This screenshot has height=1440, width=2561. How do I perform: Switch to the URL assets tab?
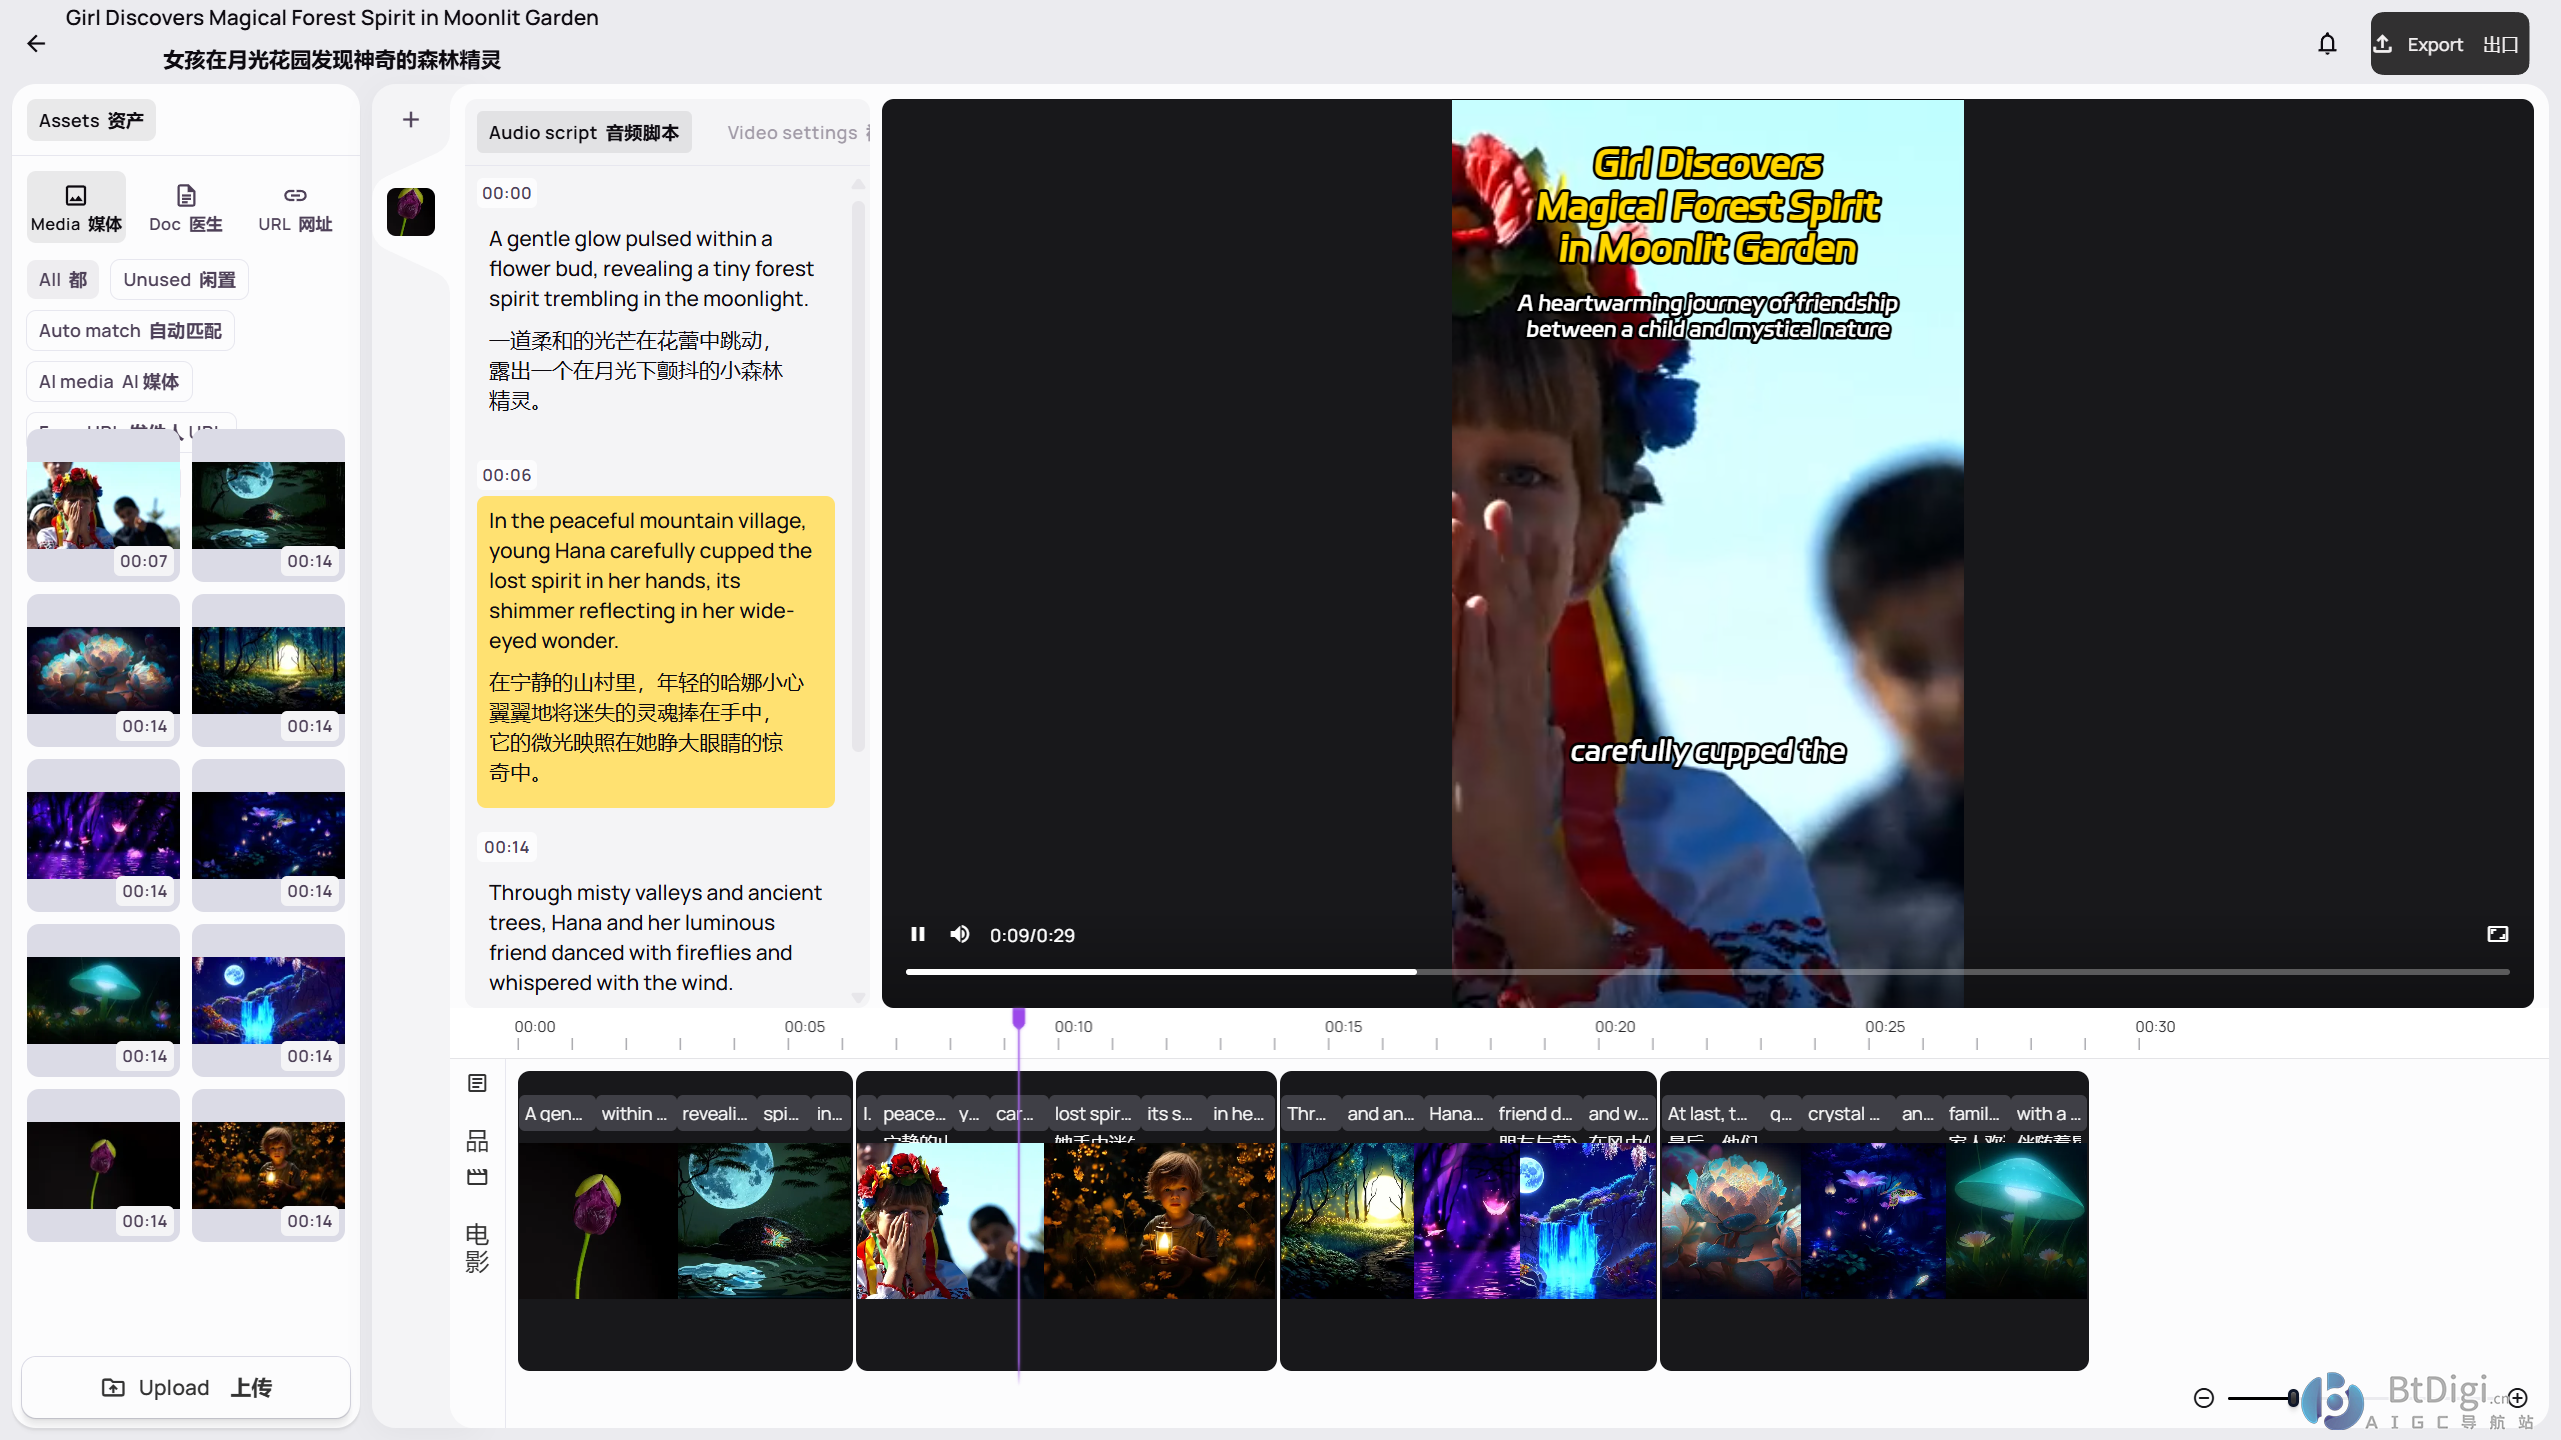pyautogui.click(x=295, y=207)
